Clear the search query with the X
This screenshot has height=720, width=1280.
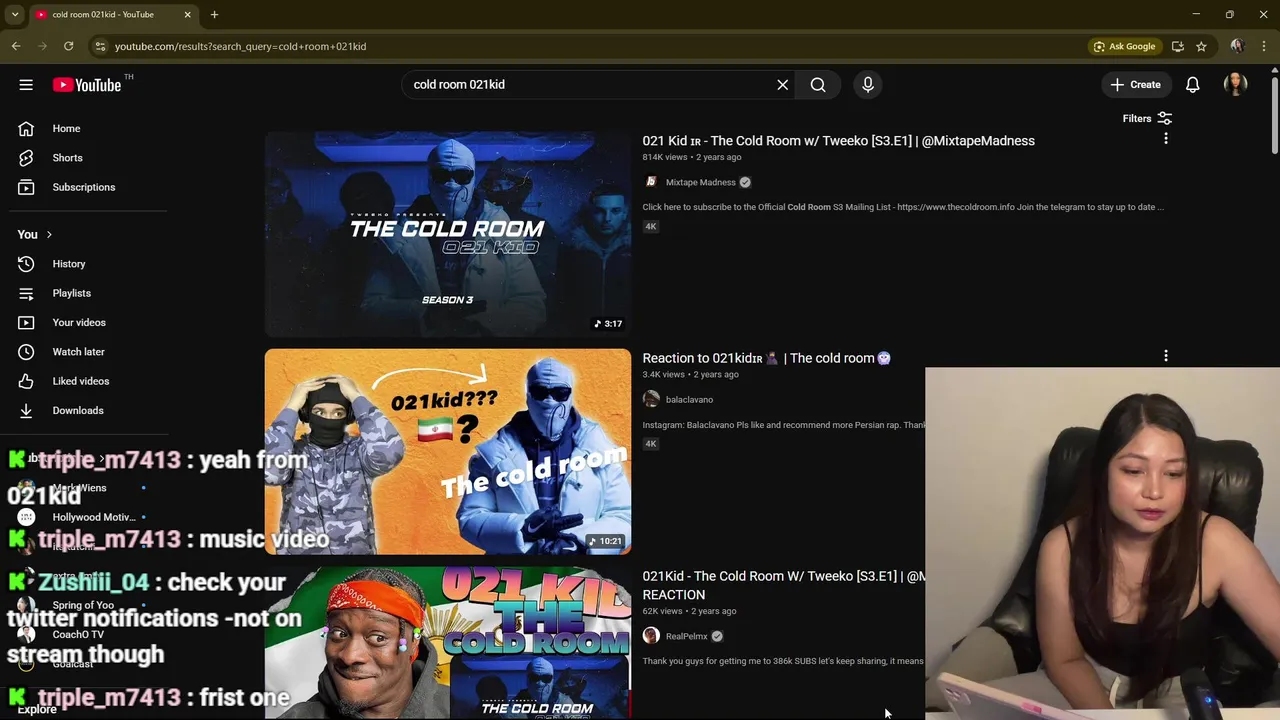(x=783, y=85)
